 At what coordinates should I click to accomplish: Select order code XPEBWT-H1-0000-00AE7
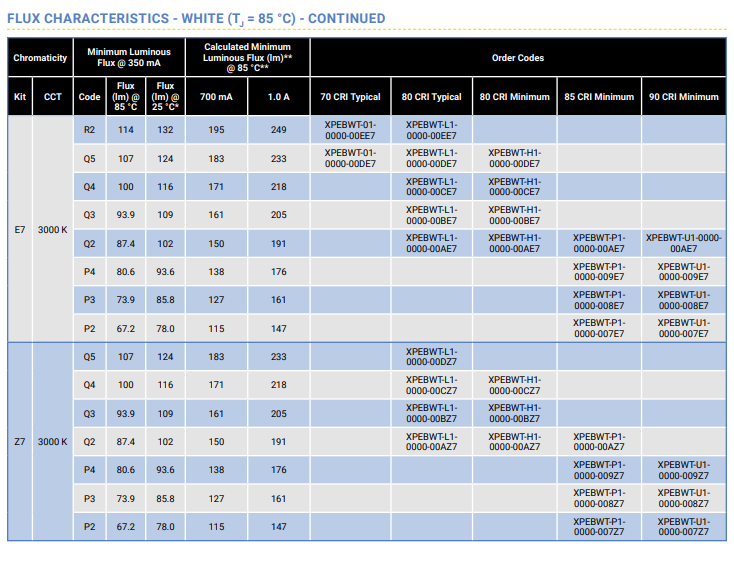514,243
